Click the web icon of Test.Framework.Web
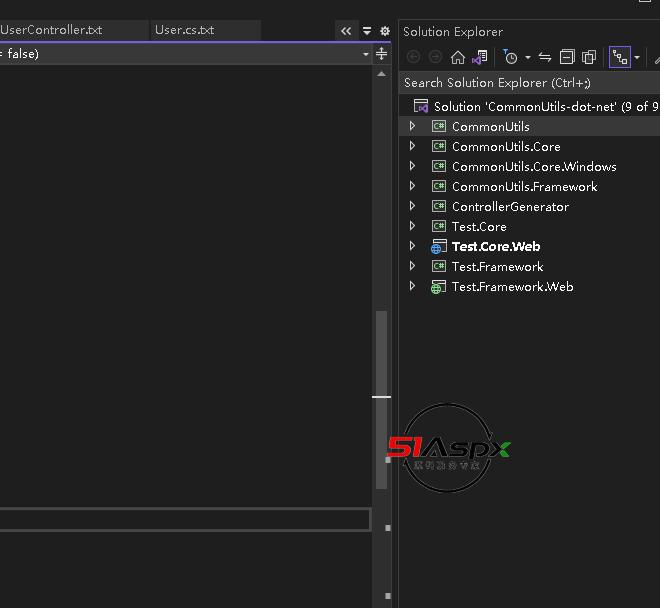Screen dimensions: 660x608 click(438, 287)
